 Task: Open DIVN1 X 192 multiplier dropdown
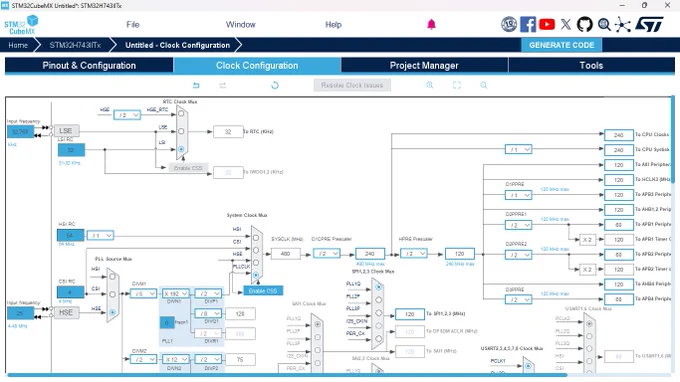tap(176, 294)
